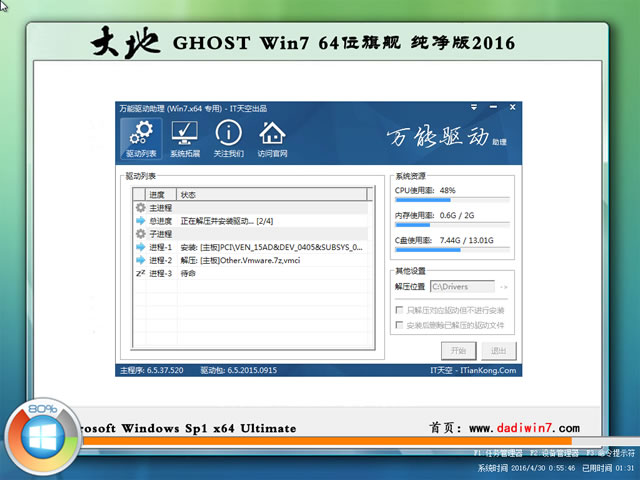Click the arrow icon beside 进程-1

point(140,247)
